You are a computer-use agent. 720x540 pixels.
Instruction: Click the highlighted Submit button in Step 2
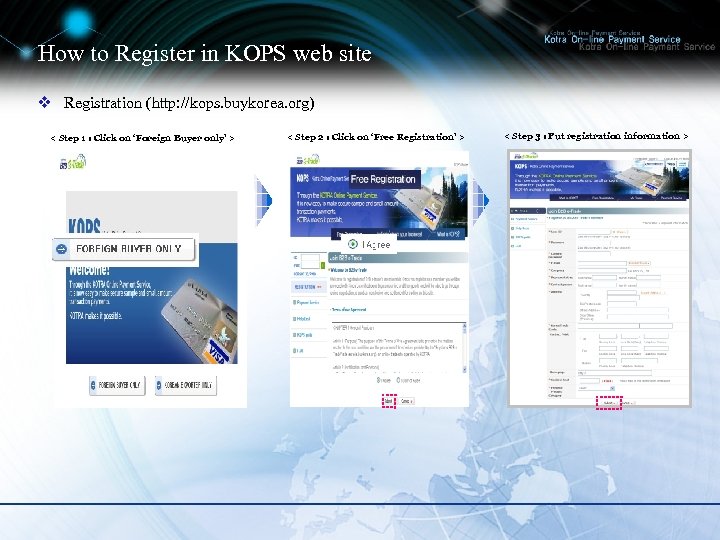(388, 401)
